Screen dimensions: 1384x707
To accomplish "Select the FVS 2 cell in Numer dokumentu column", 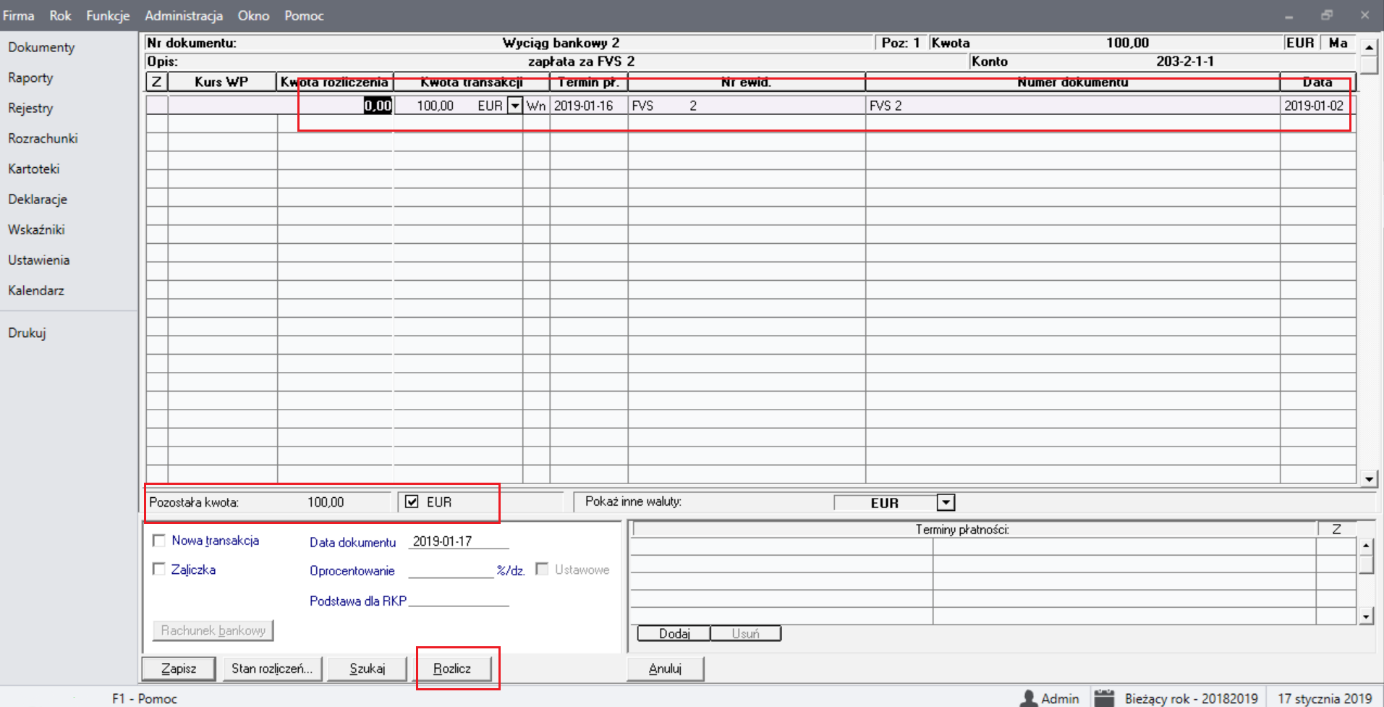I will click(1073, 105).
